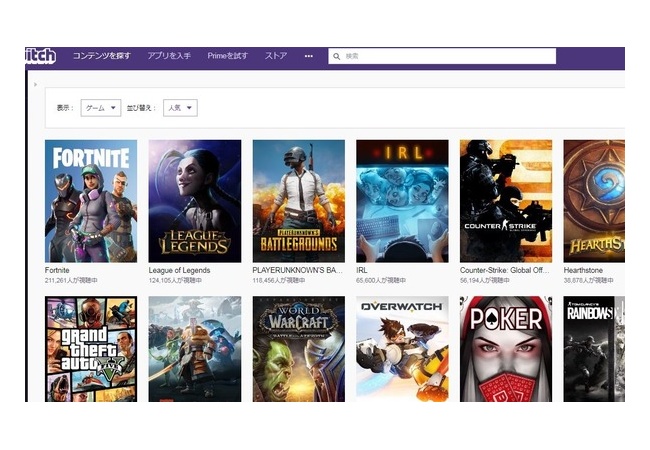Image resolution: width=650 pixels, height=450 pixels.
Task: Open the World of Warcraft cover
Action: [298, 349]
